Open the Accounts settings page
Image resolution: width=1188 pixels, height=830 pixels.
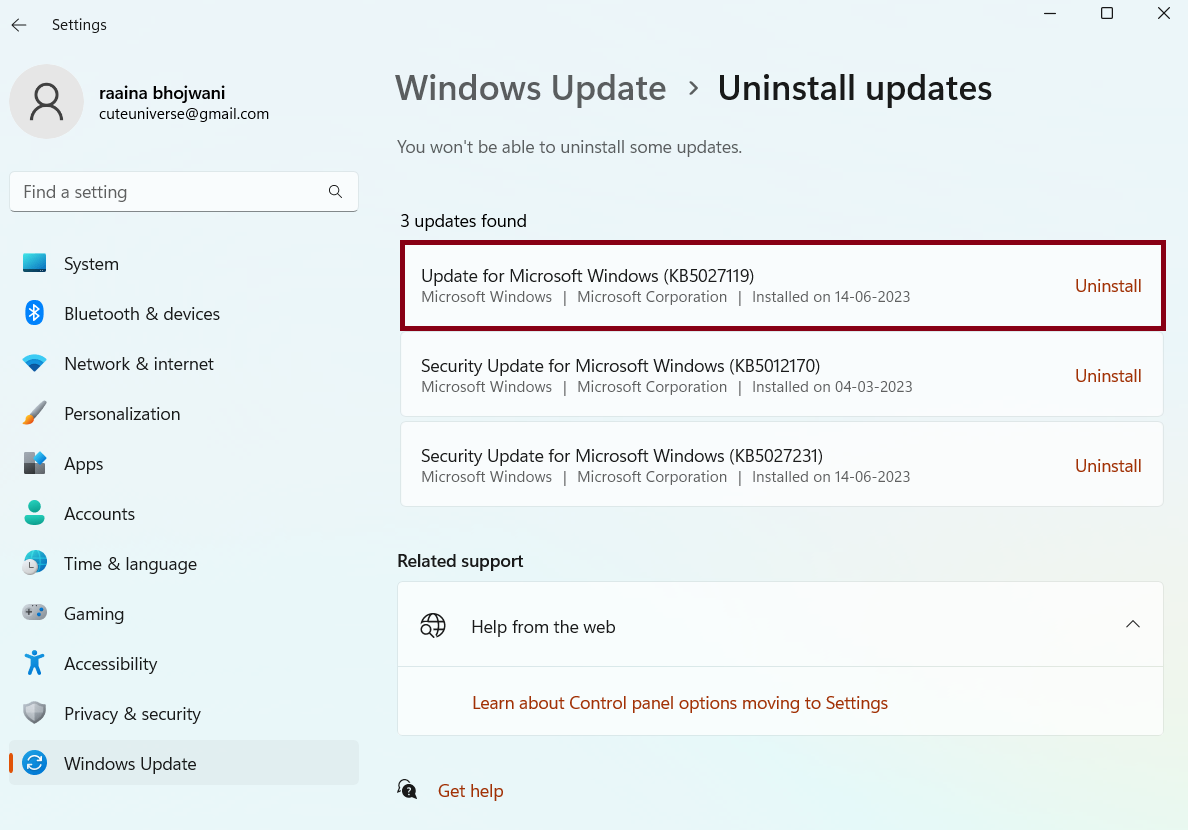coord(99,514)
